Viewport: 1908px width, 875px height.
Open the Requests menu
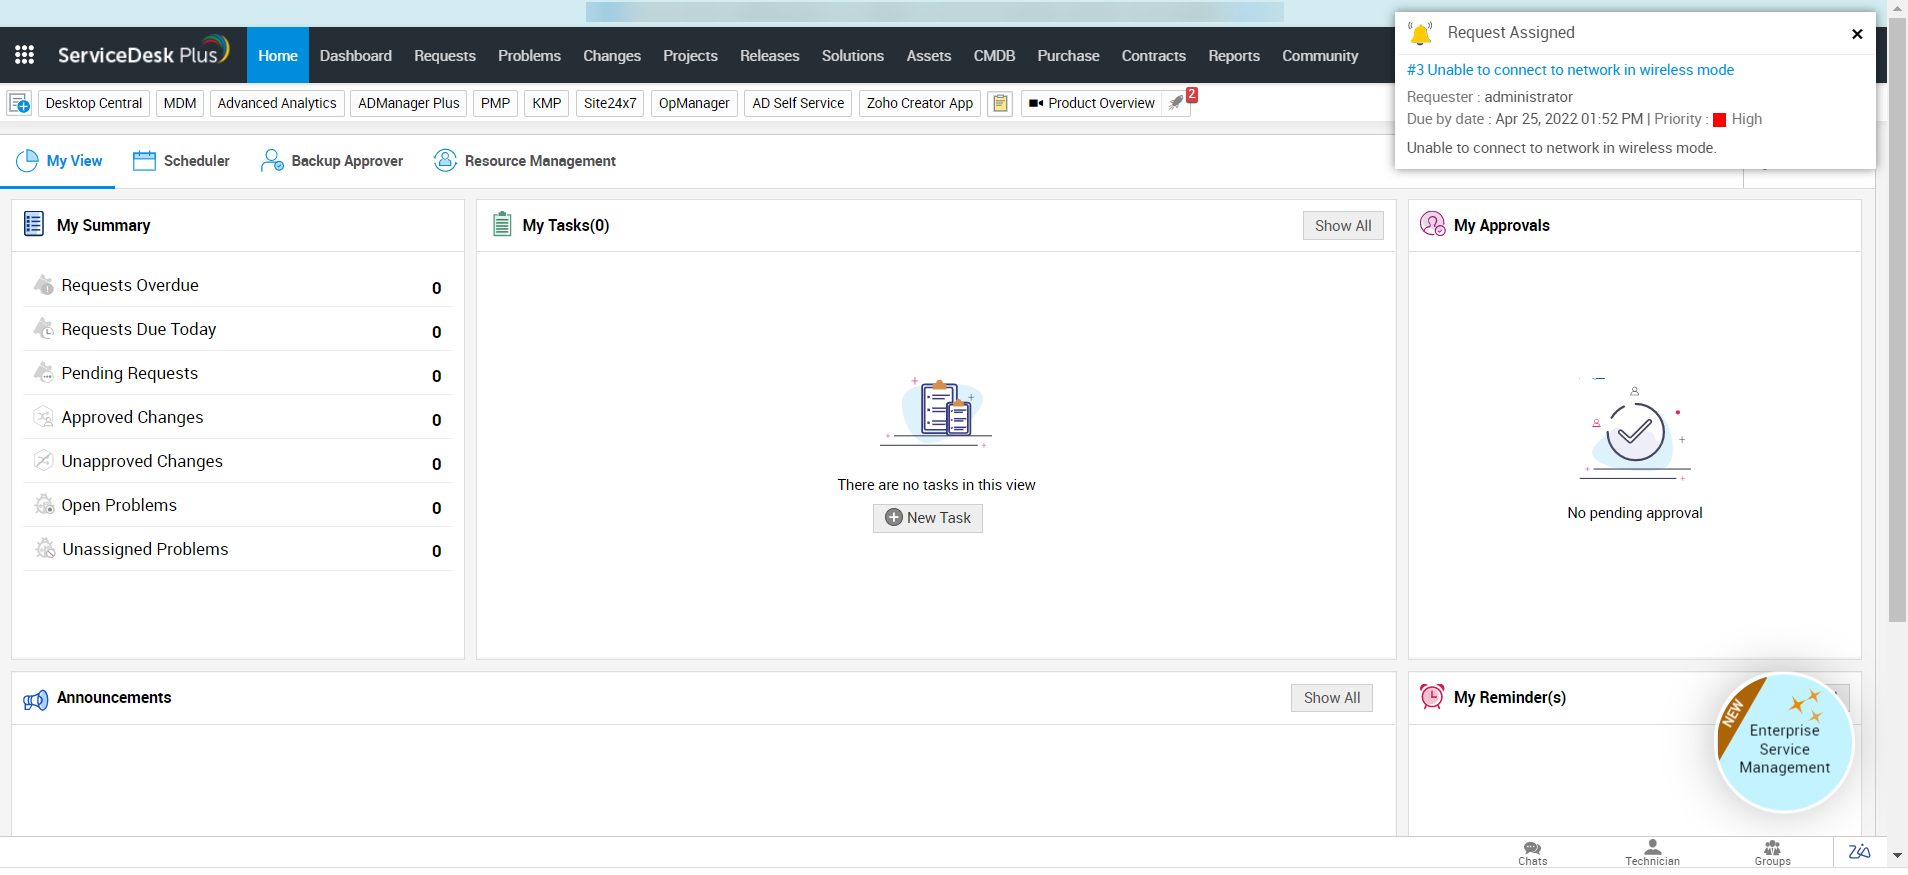tap(445, 55)
